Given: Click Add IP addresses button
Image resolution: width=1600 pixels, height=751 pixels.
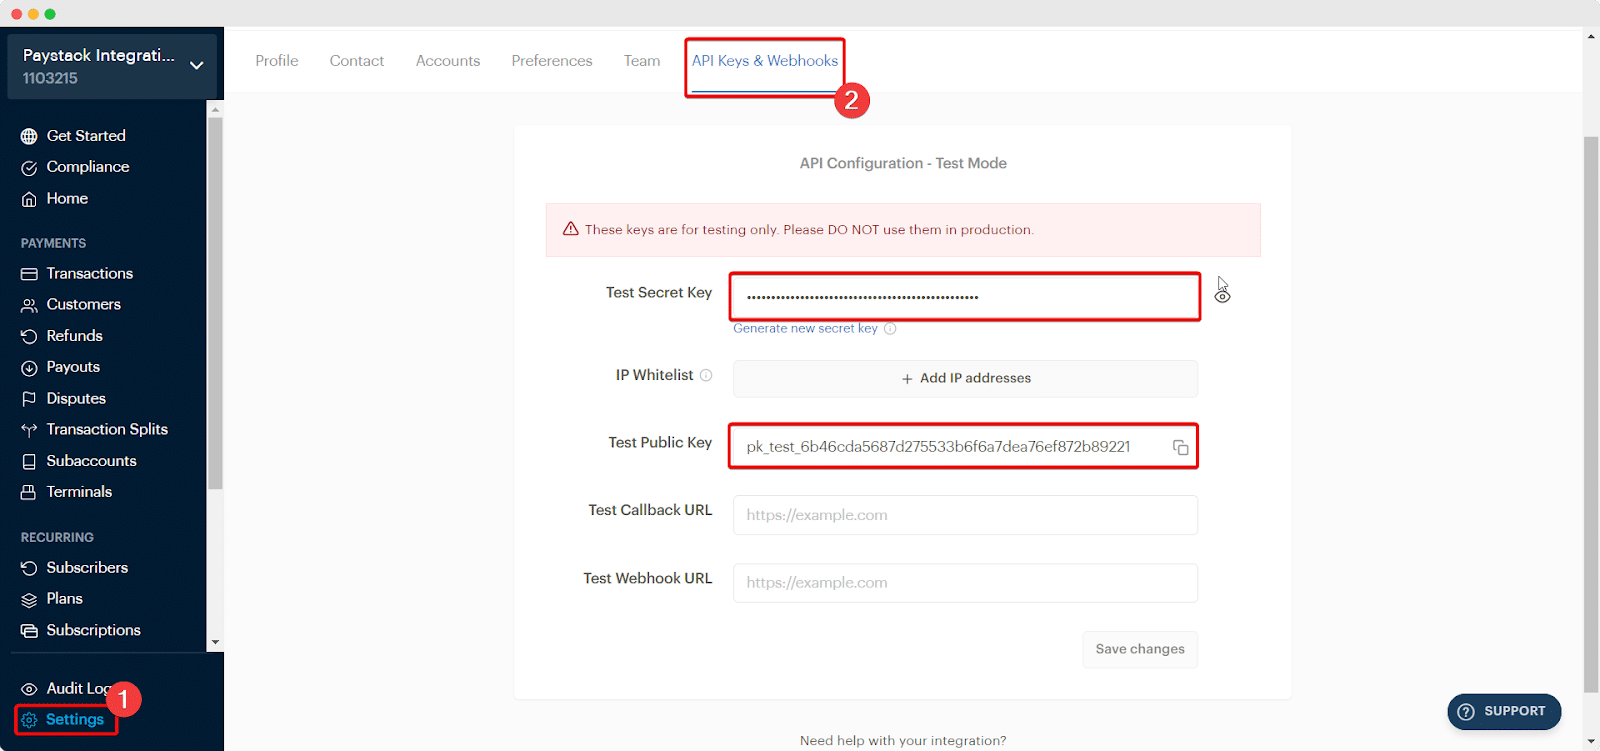Looking at the screenshot, I should (x=965, y=379).
